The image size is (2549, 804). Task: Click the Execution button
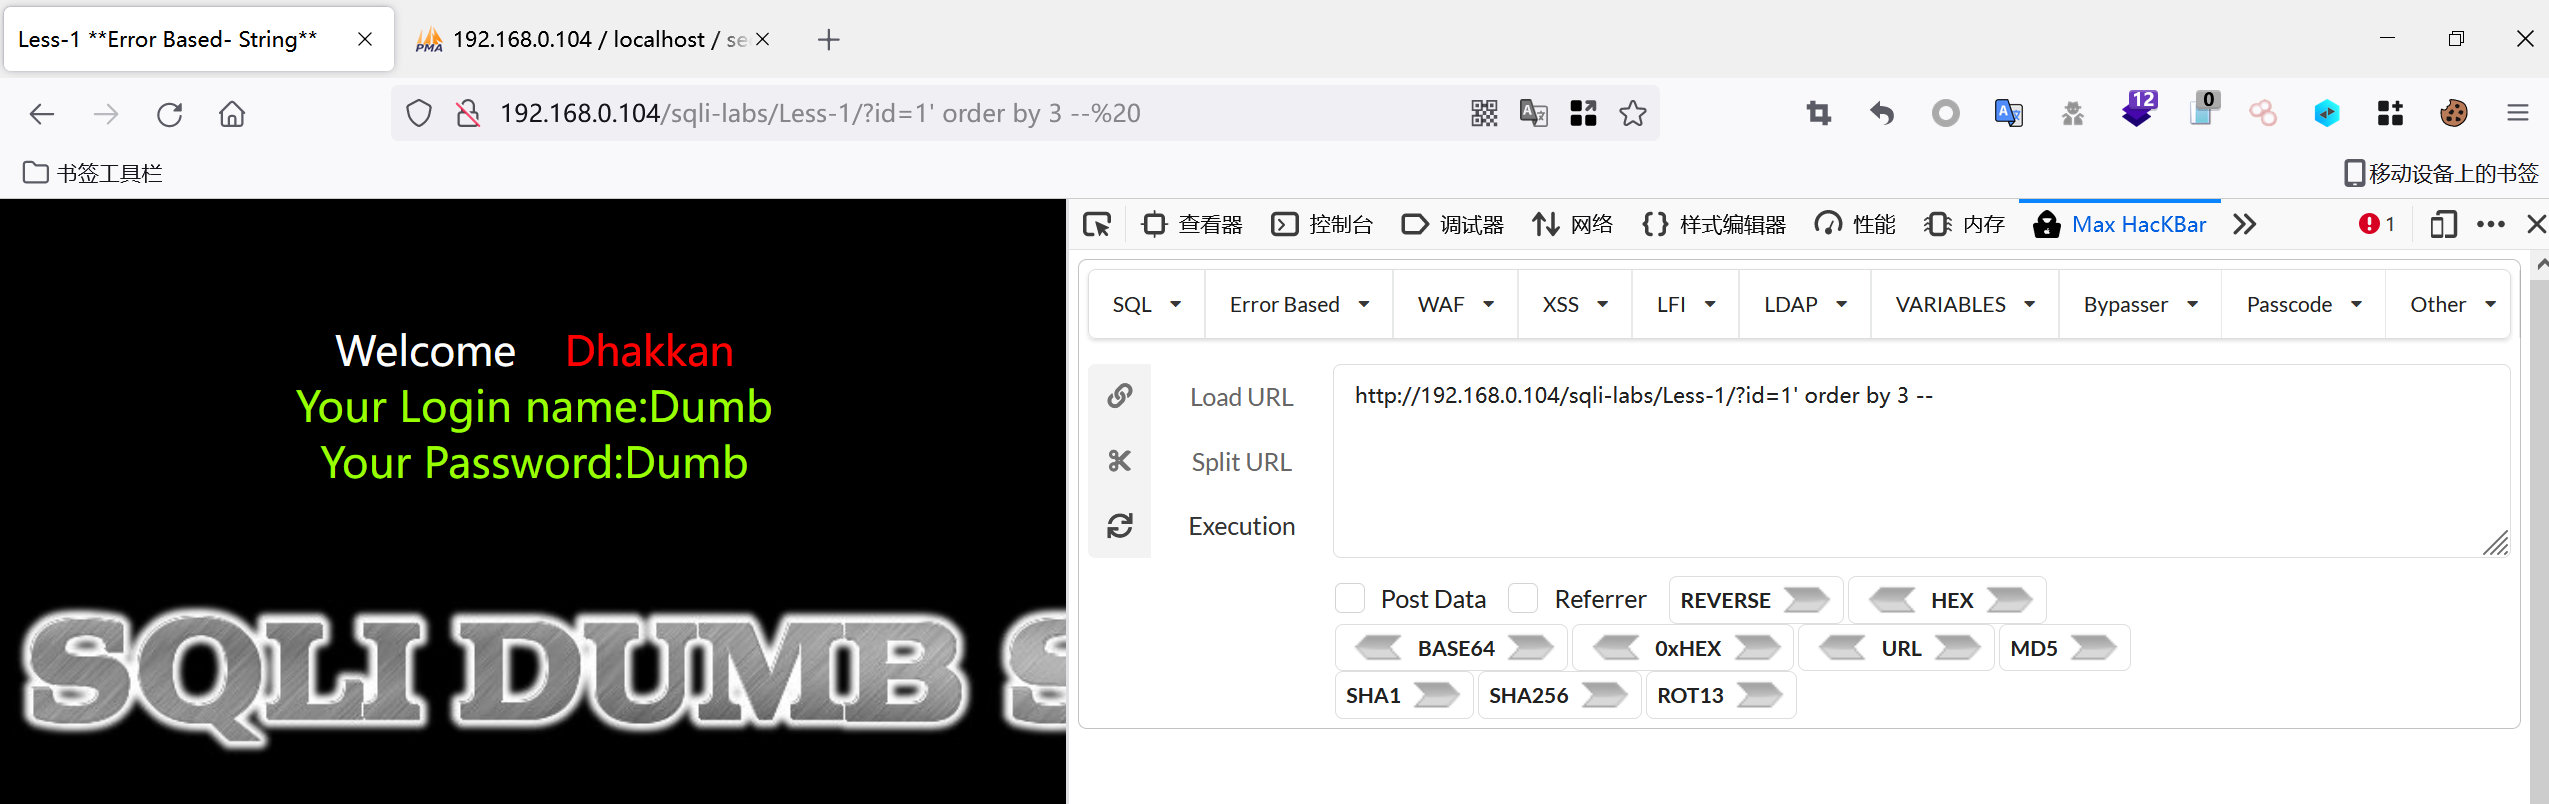pyautogui.click(x=1241, y=526)
